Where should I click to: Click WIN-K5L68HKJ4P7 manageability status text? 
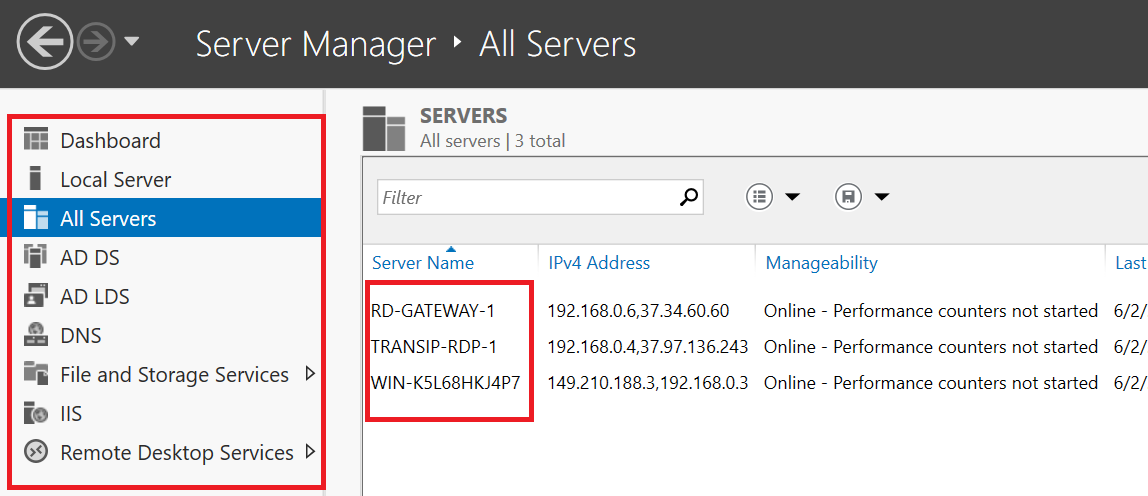[x=931, y=382]
